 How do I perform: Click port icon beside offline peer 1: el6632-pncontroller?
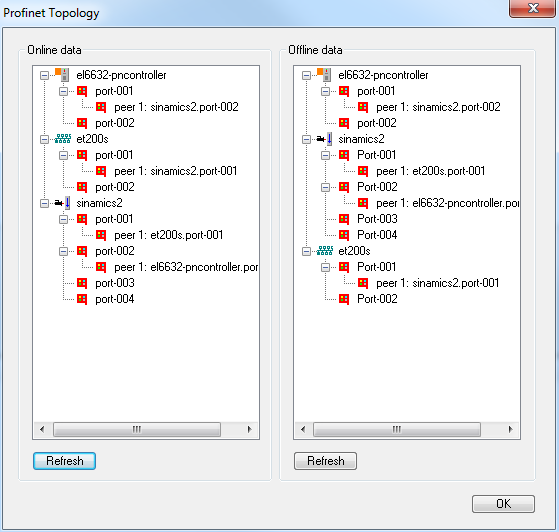(x=363, y=203)
